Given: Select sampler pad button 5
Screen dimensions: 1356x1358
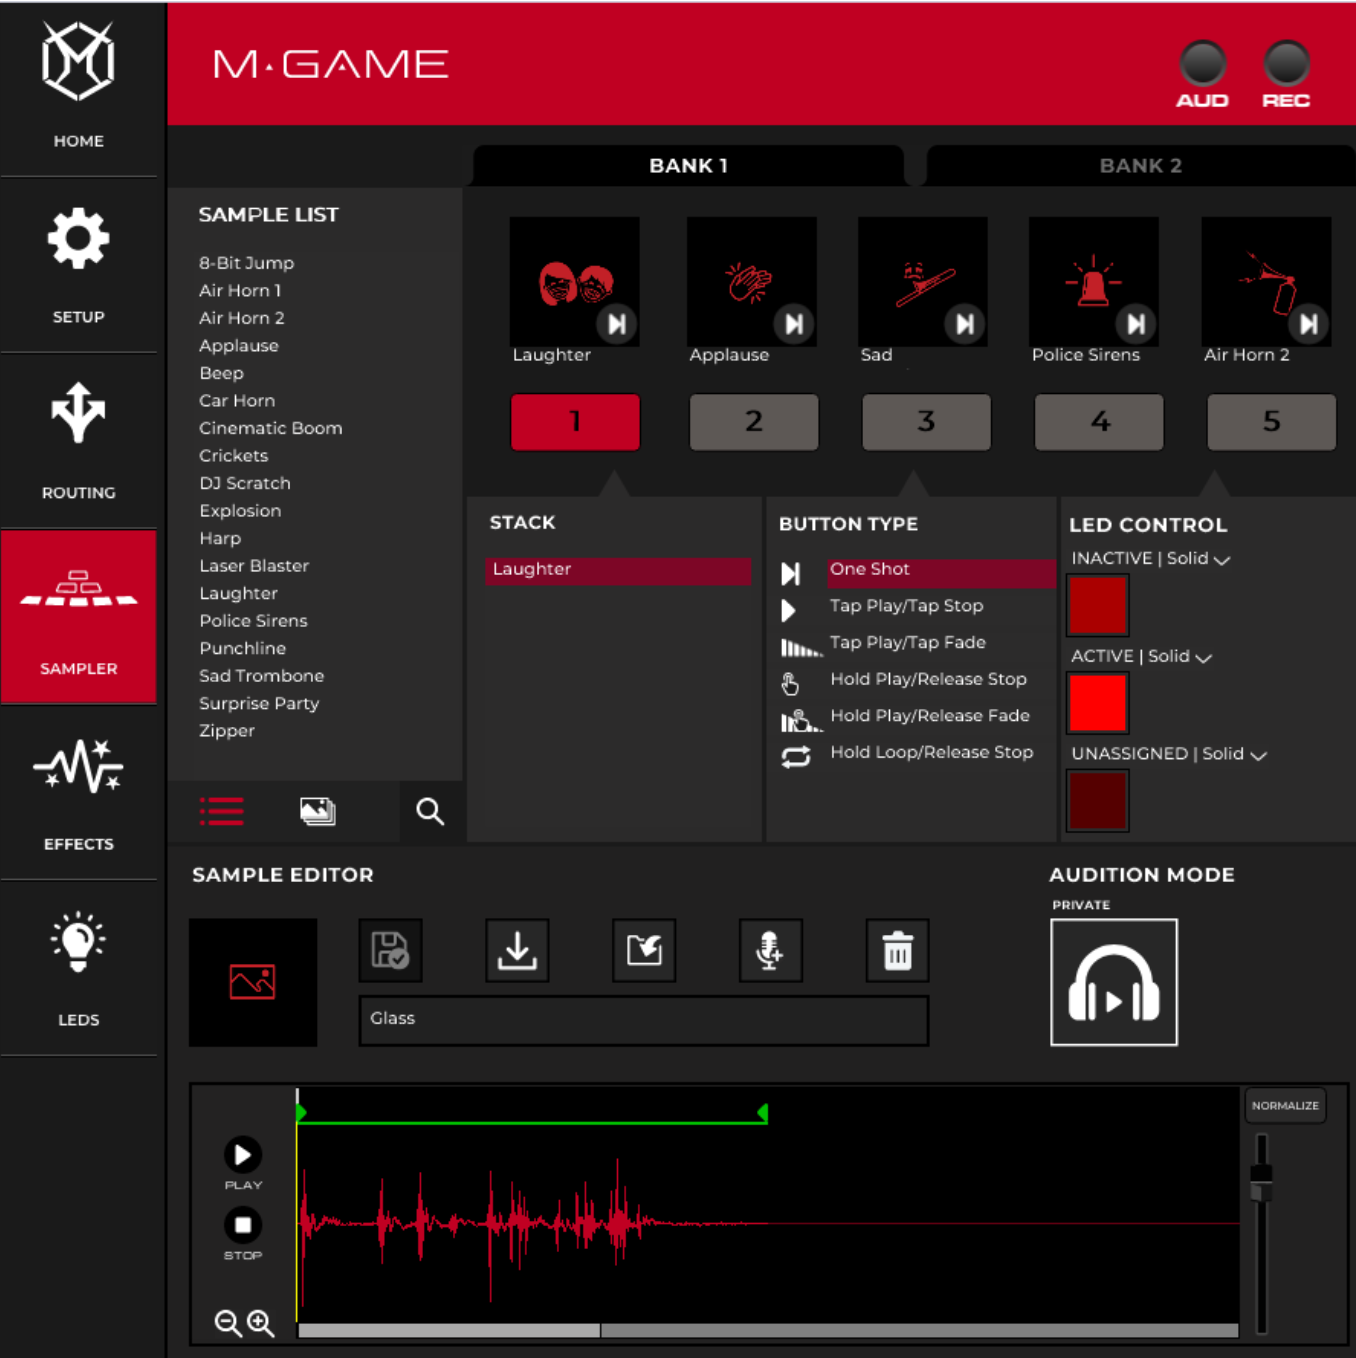Looking at the screenshot, I should (x=1271, y=422).
